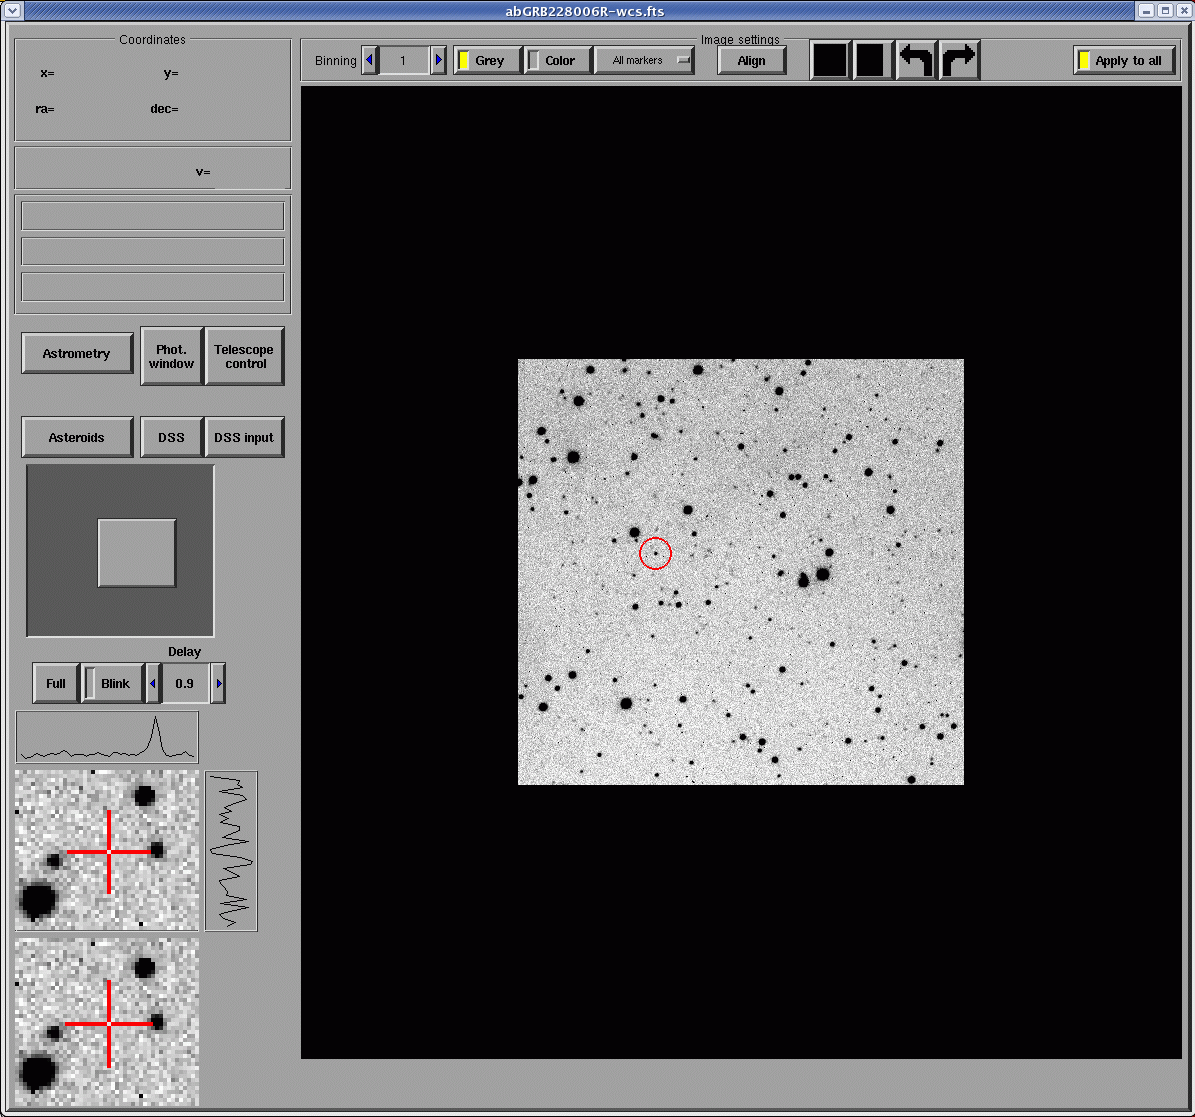Click the delay field showing 0.9
Image resolution: width=1195 pixels, height=1117 pixels.
click(185, 683)
